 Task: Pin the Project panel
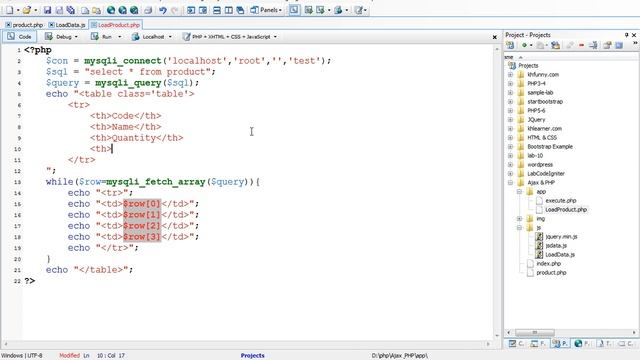[x=627, y=35]
